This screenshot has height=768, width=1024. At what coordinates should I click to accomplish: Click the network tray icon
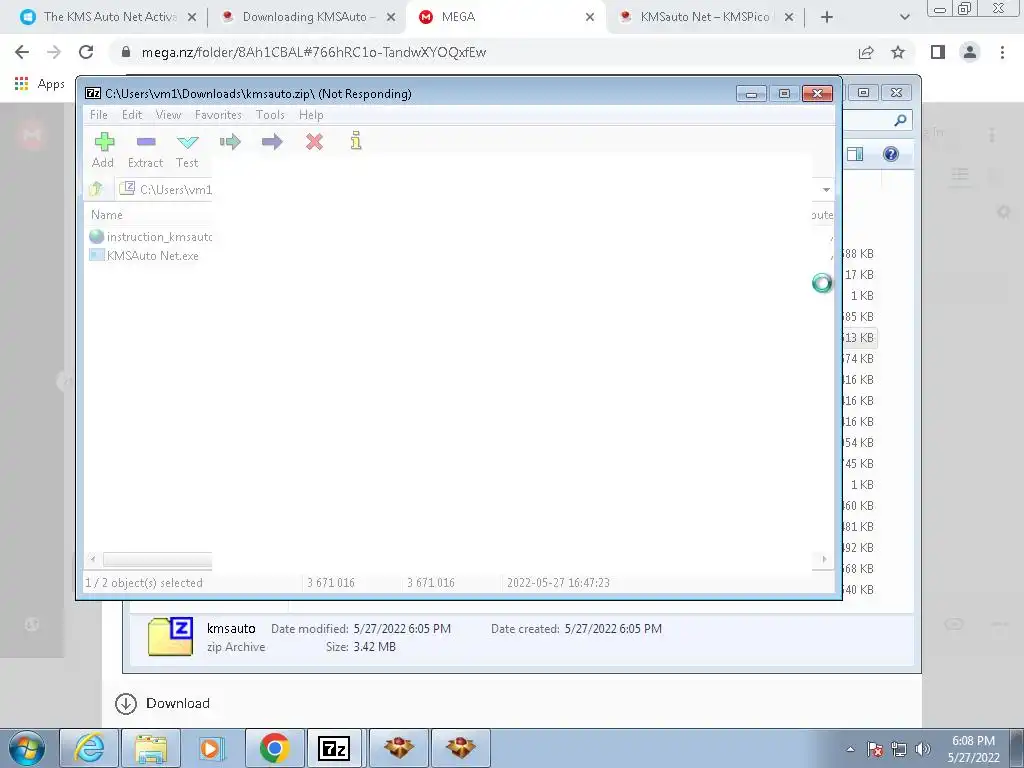[x=899, y=749]
